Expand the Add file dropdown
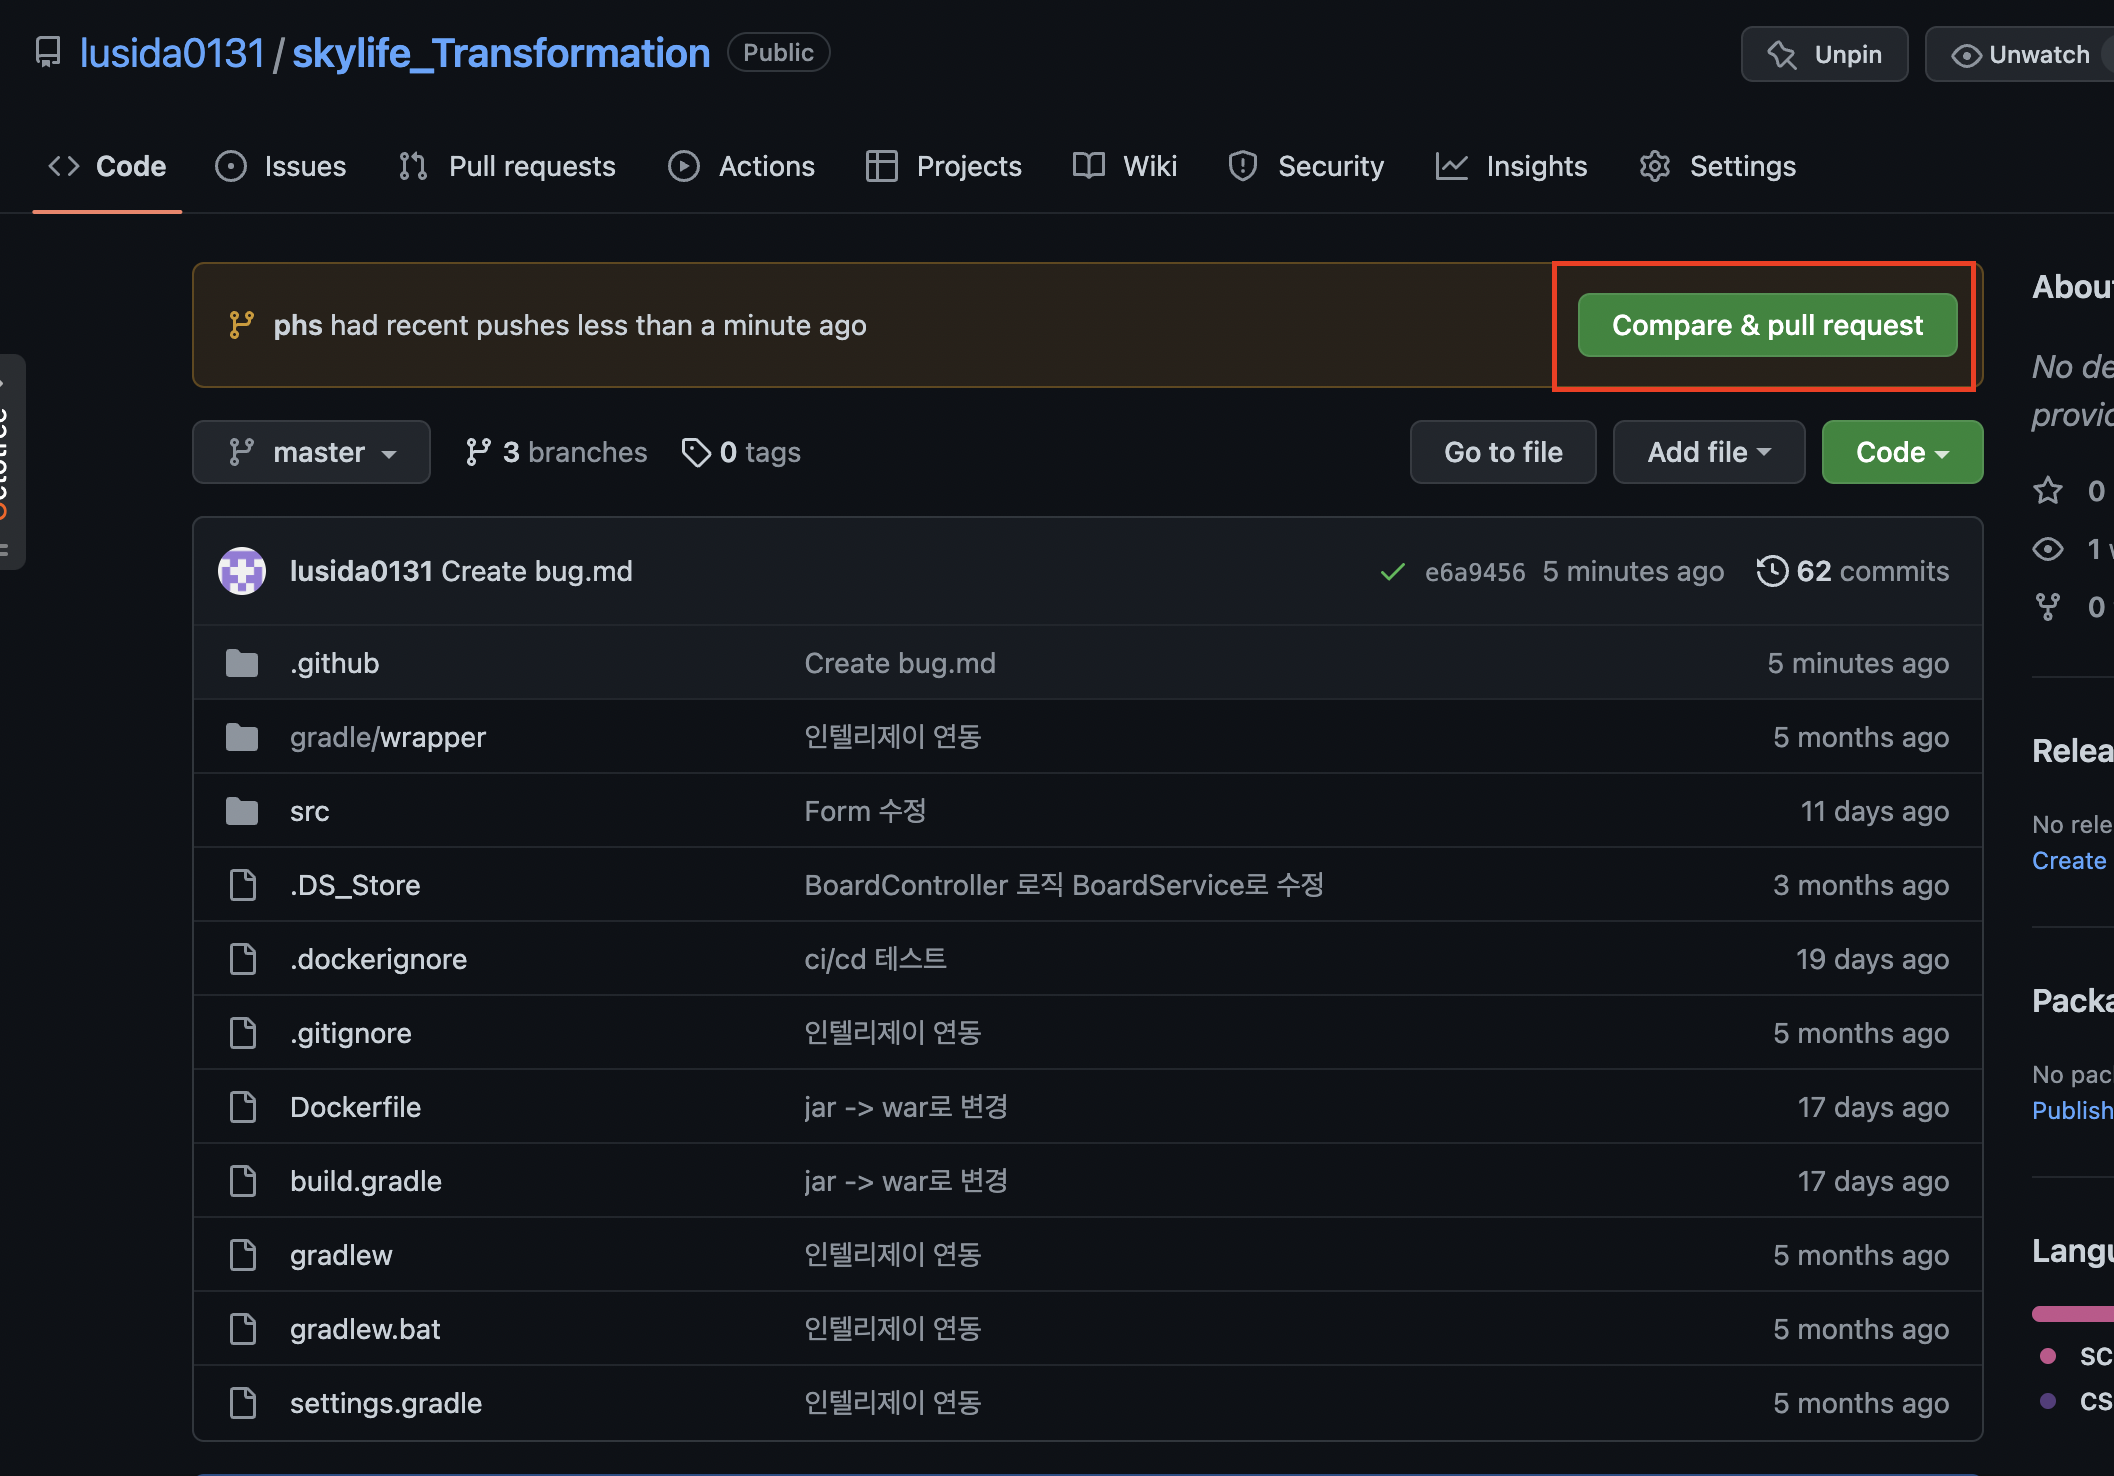The width and height of the screenshot is (2114, 1476). tap(1708, 452)
